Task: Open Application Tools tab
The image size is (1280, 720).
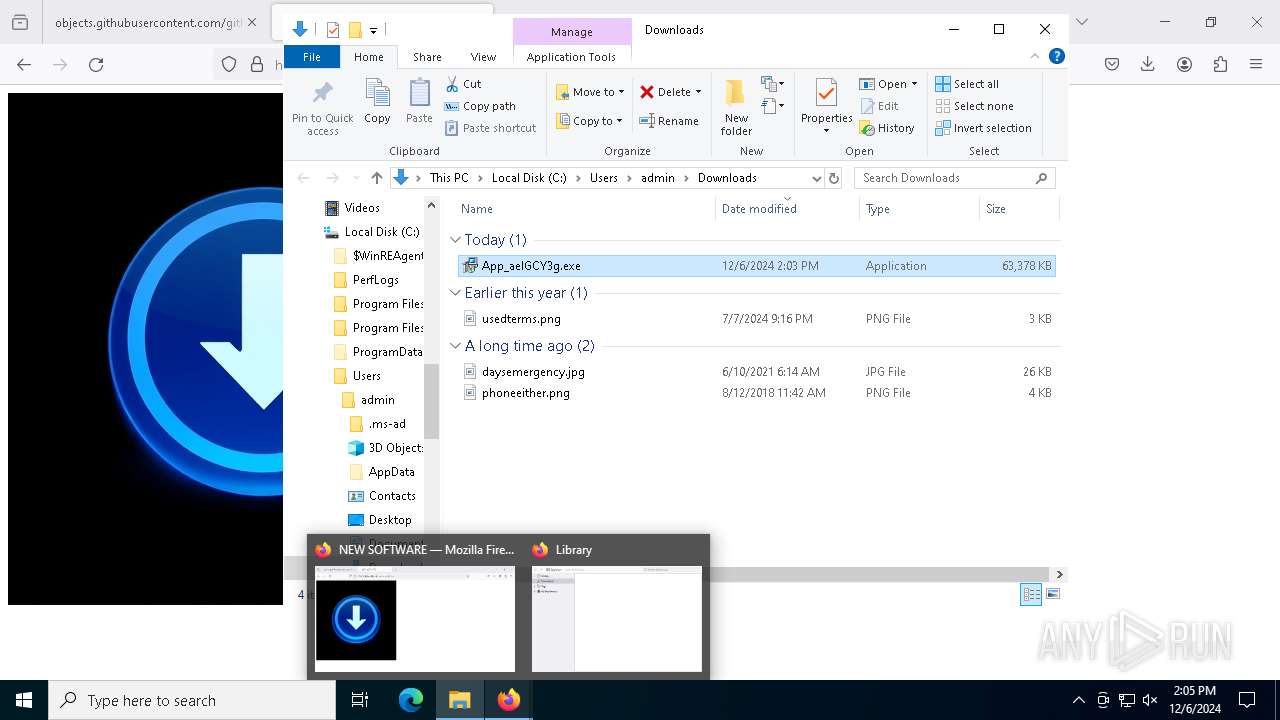Action: pos(571,57)
